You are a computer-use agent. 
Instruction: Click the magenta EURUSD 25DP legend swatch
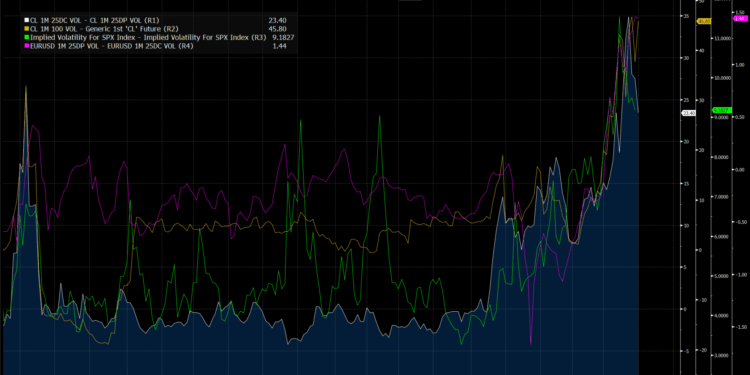[26, 46]
